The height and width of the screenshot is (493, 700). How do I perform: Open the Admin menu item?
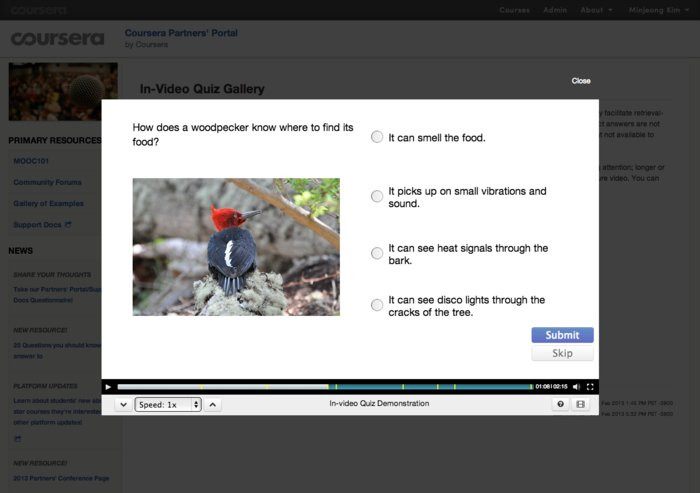tap(555, 10)
